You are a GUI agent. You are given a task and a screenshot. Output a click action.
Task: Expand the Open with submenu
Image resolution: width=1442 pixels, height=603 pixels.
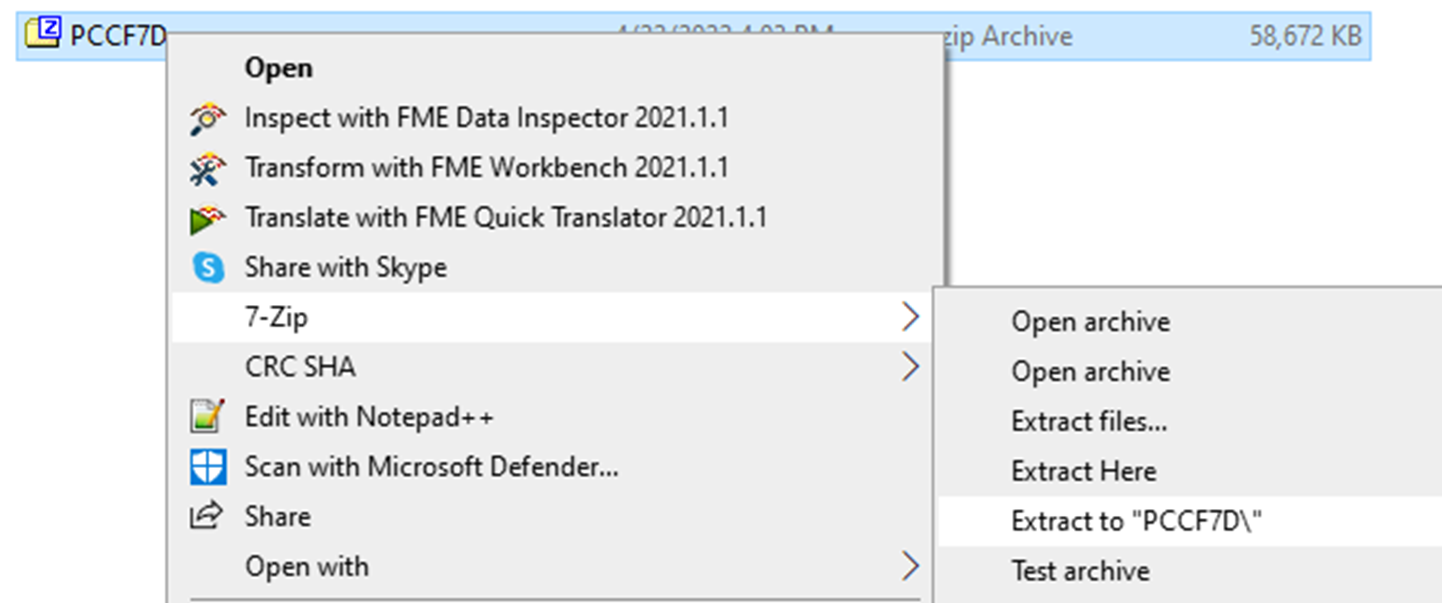tap(911, 566)
